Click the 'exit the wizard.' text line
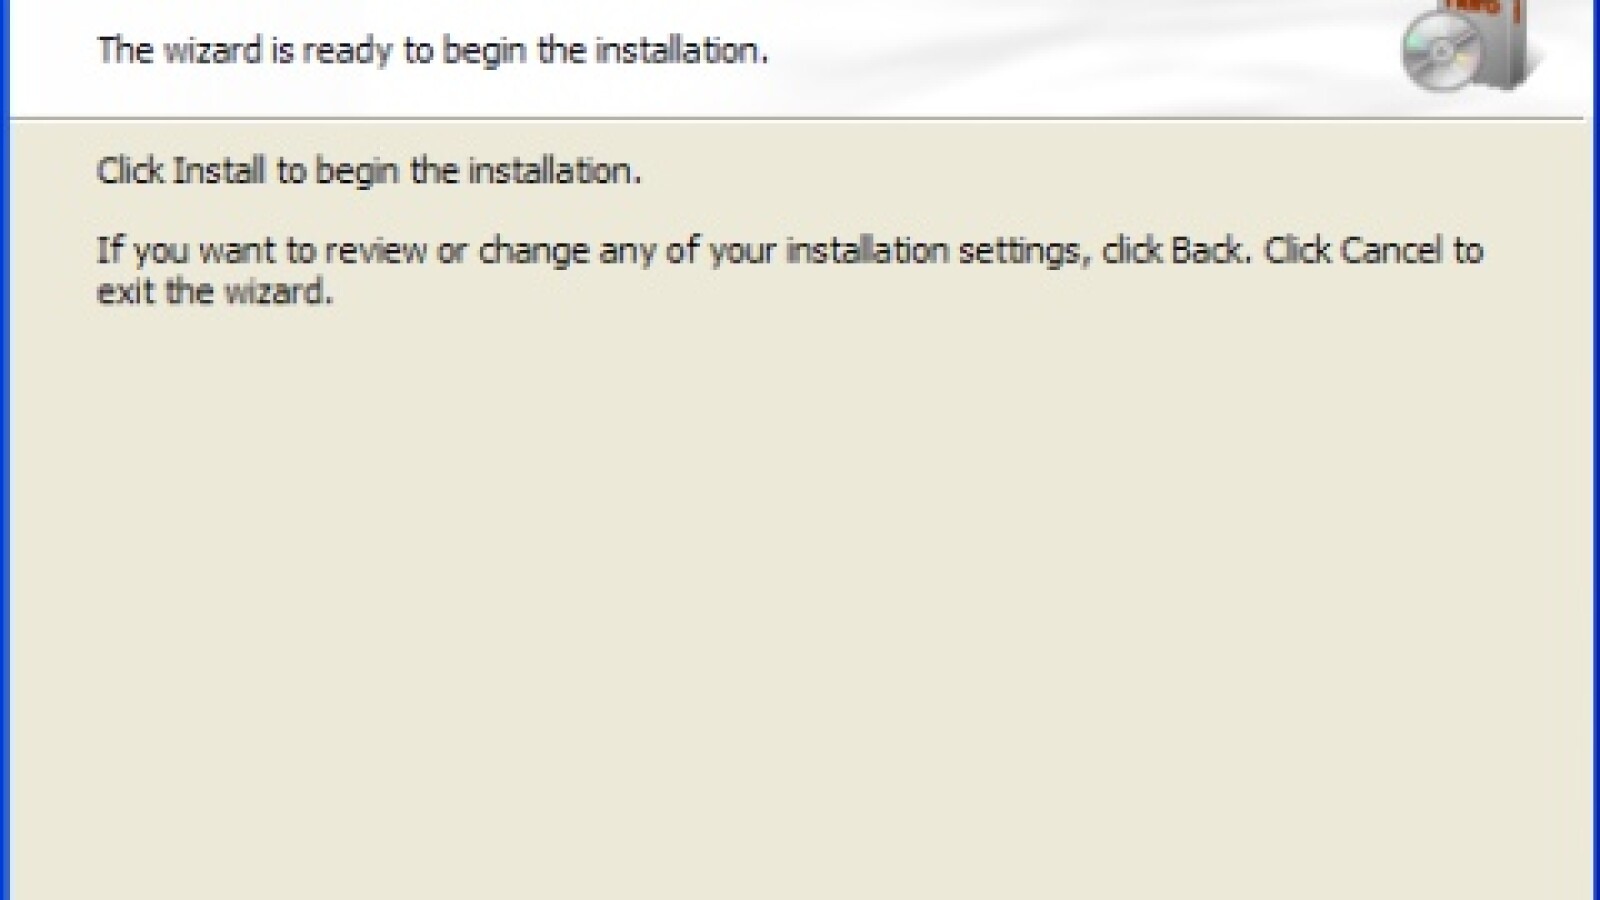Screen dimensions: 1600x900 [214, 292]
